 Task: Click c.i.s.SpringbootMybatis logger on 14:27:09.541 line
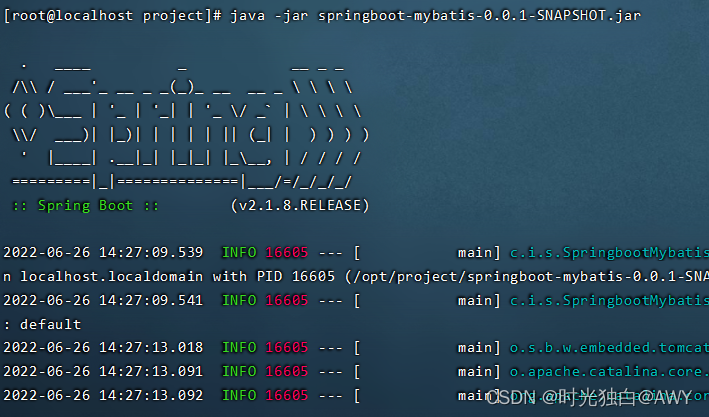609,300
